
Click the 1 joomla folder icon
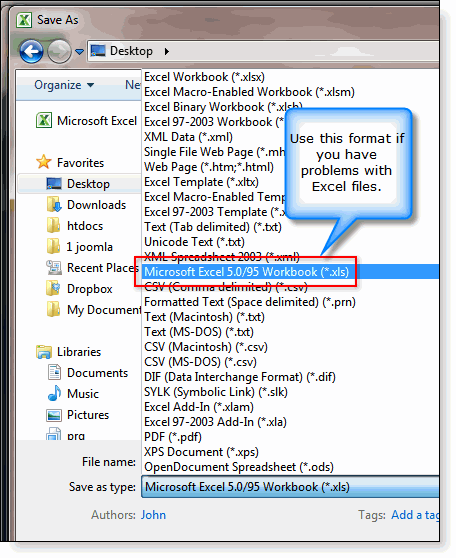(53, 247)
